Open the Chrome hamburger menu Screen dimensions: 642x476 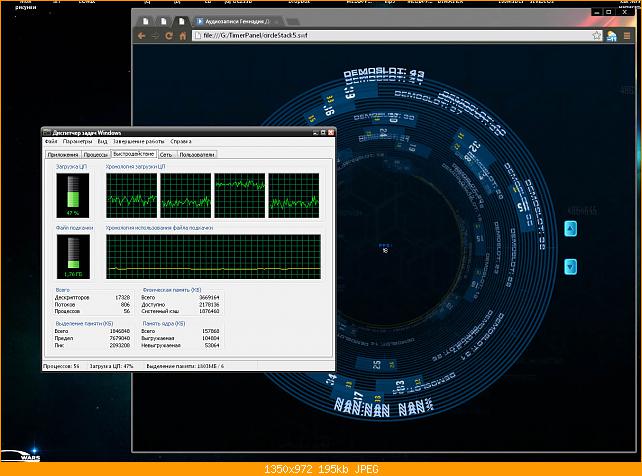(x=627, y=36)
